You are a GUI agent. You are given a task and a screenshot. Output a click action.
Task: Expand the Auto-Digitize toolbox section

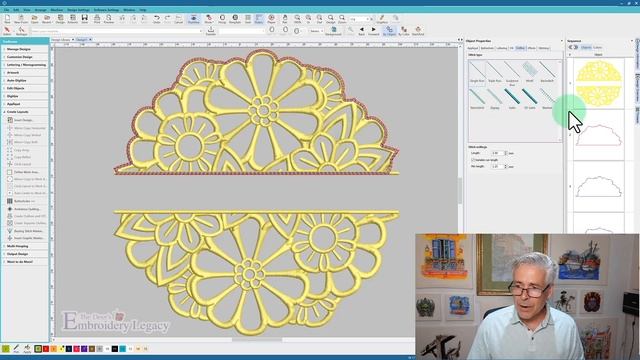(25, 80)
